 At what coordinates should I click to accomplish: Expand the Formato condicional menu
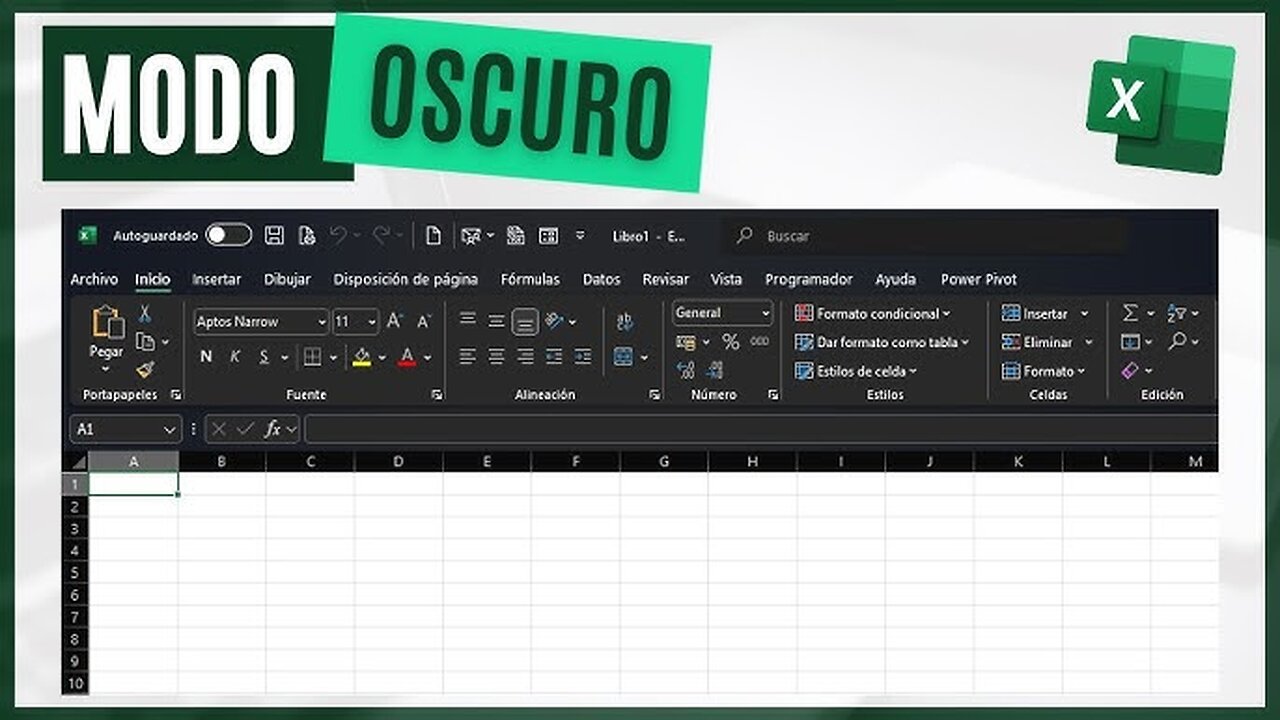point(873,314)
